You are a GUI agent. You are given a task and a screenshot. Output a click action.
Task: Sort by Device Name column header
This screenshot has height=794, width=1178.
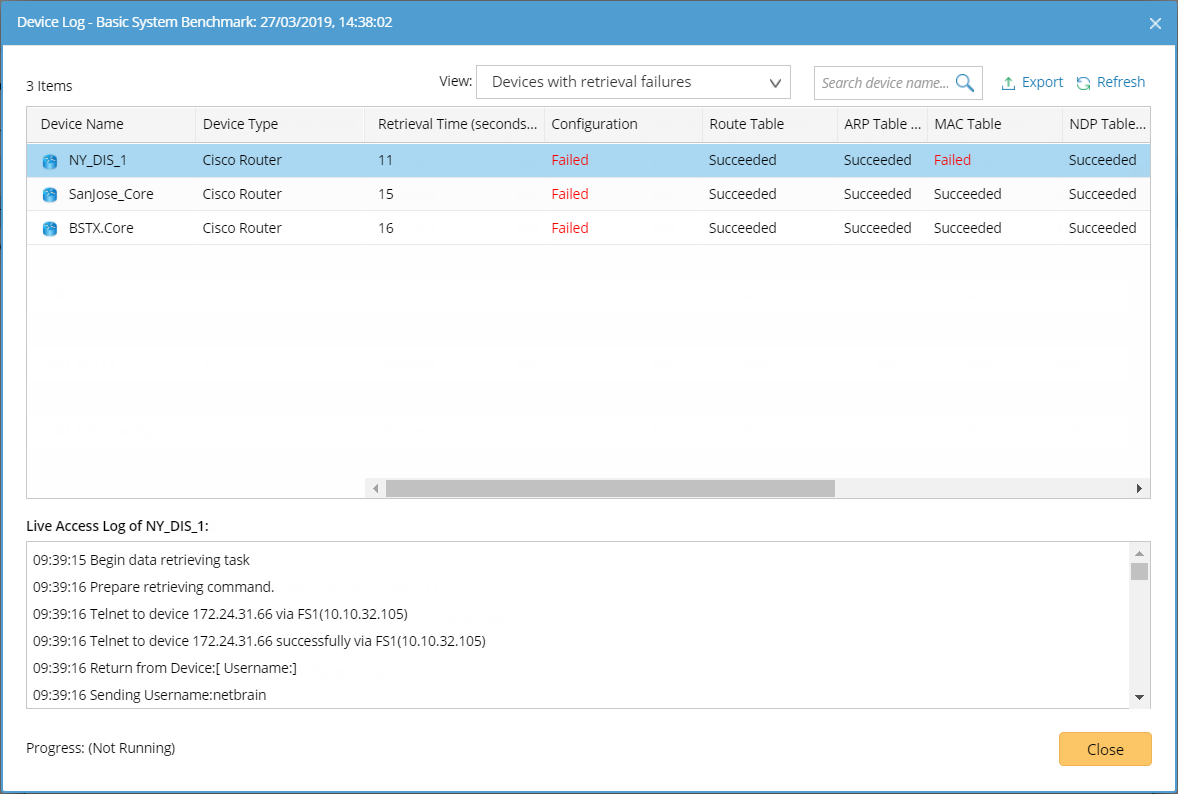pos(82,124)
